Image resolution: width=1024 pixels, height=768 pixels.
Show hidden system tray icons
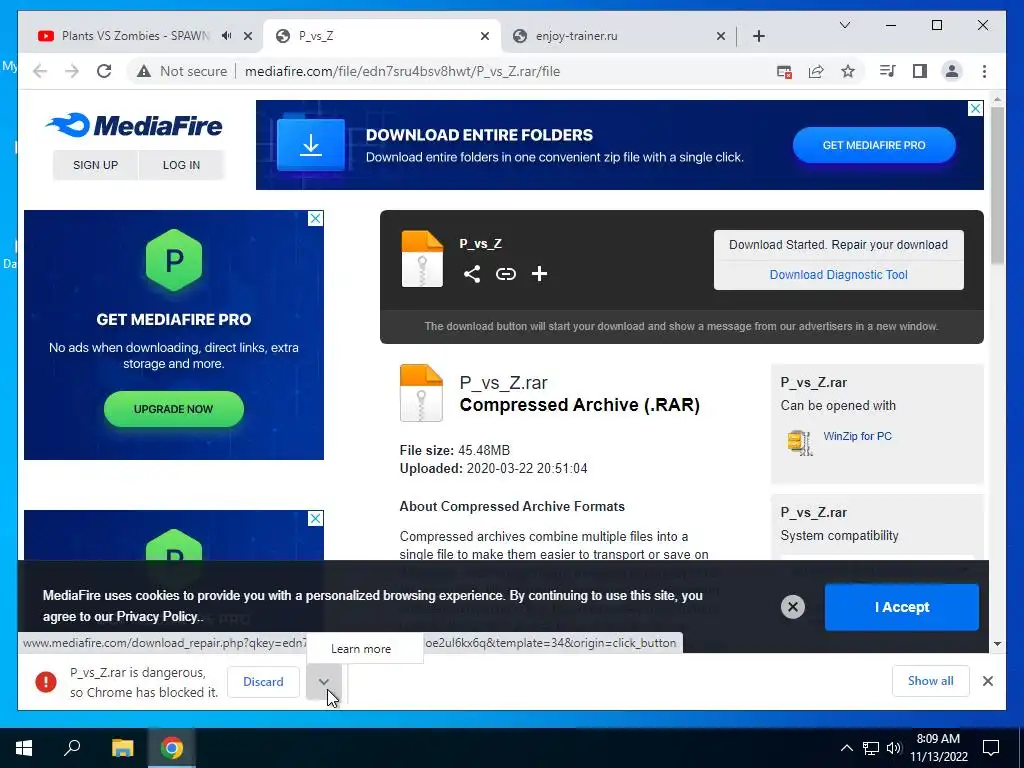pyautogui.click(x=846, y=748)
